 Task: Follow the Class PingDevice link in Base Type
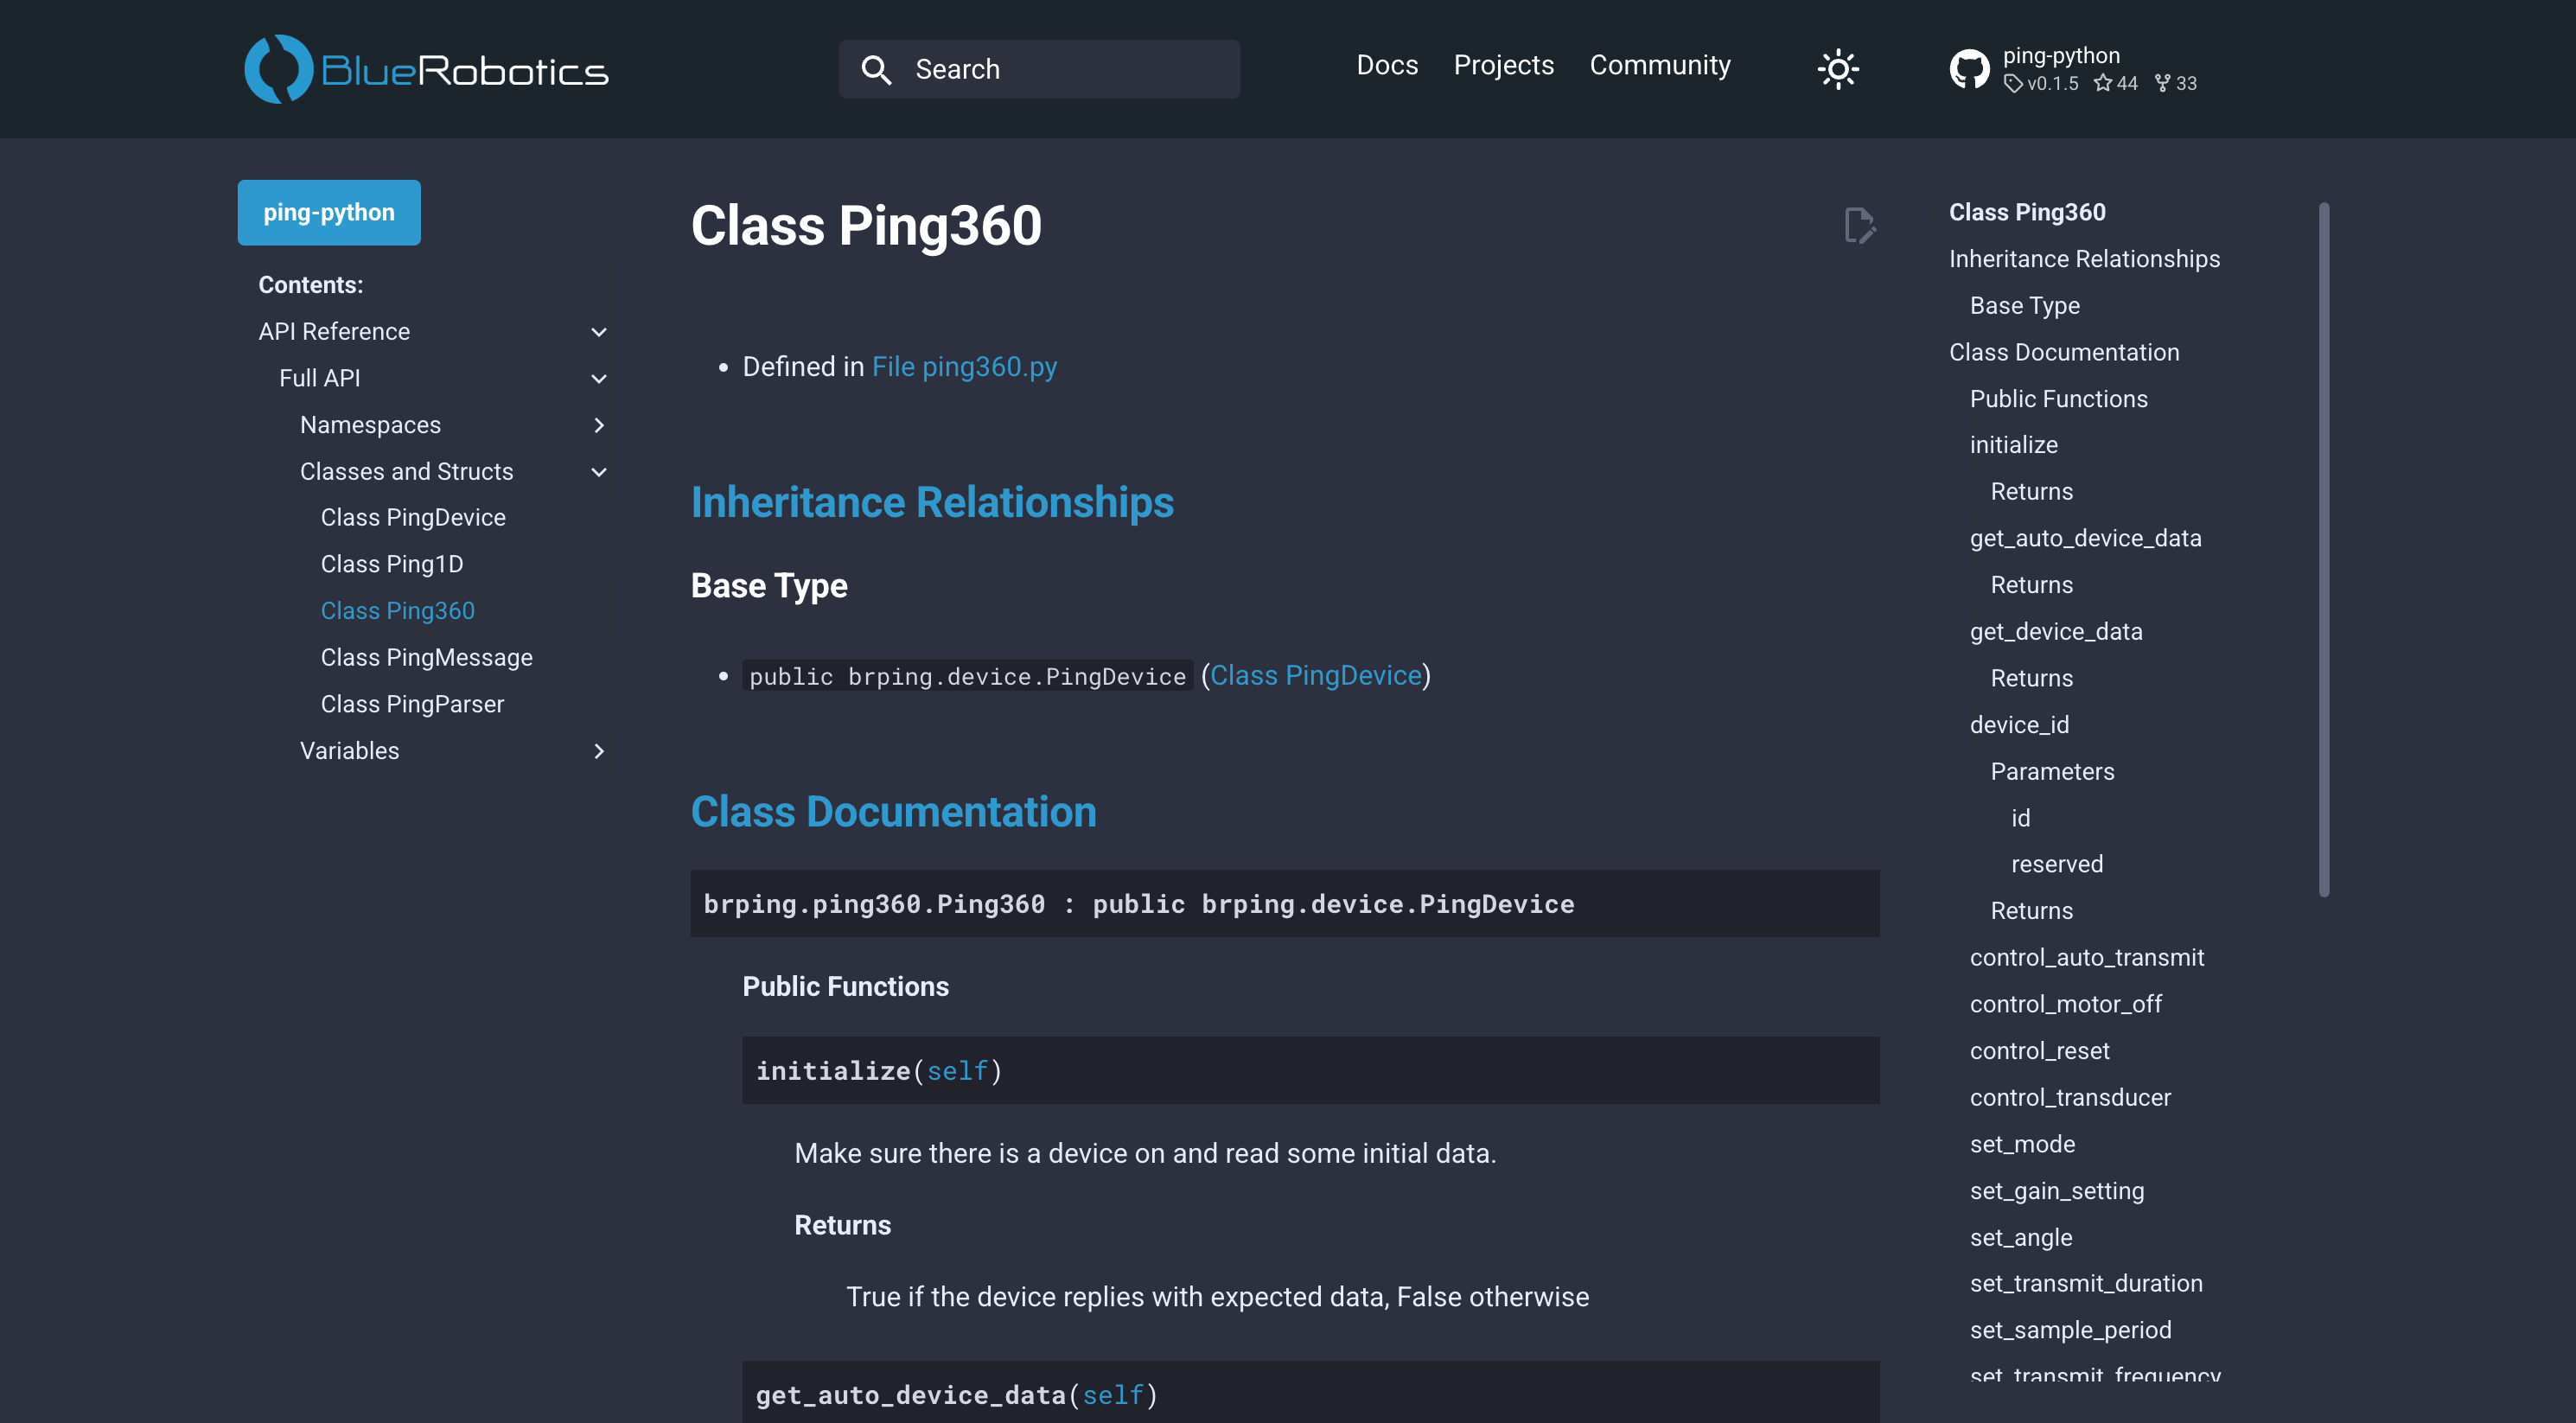(1315, 676)
